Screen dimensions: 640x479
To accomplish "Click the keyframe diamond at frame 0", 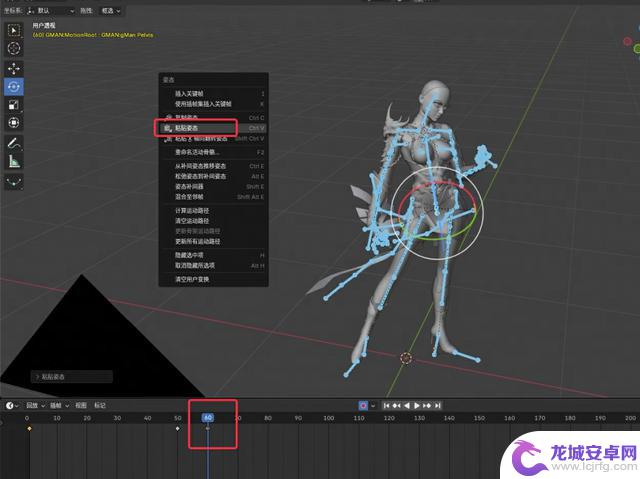I will pyautogui.click(x=29, y=428).
